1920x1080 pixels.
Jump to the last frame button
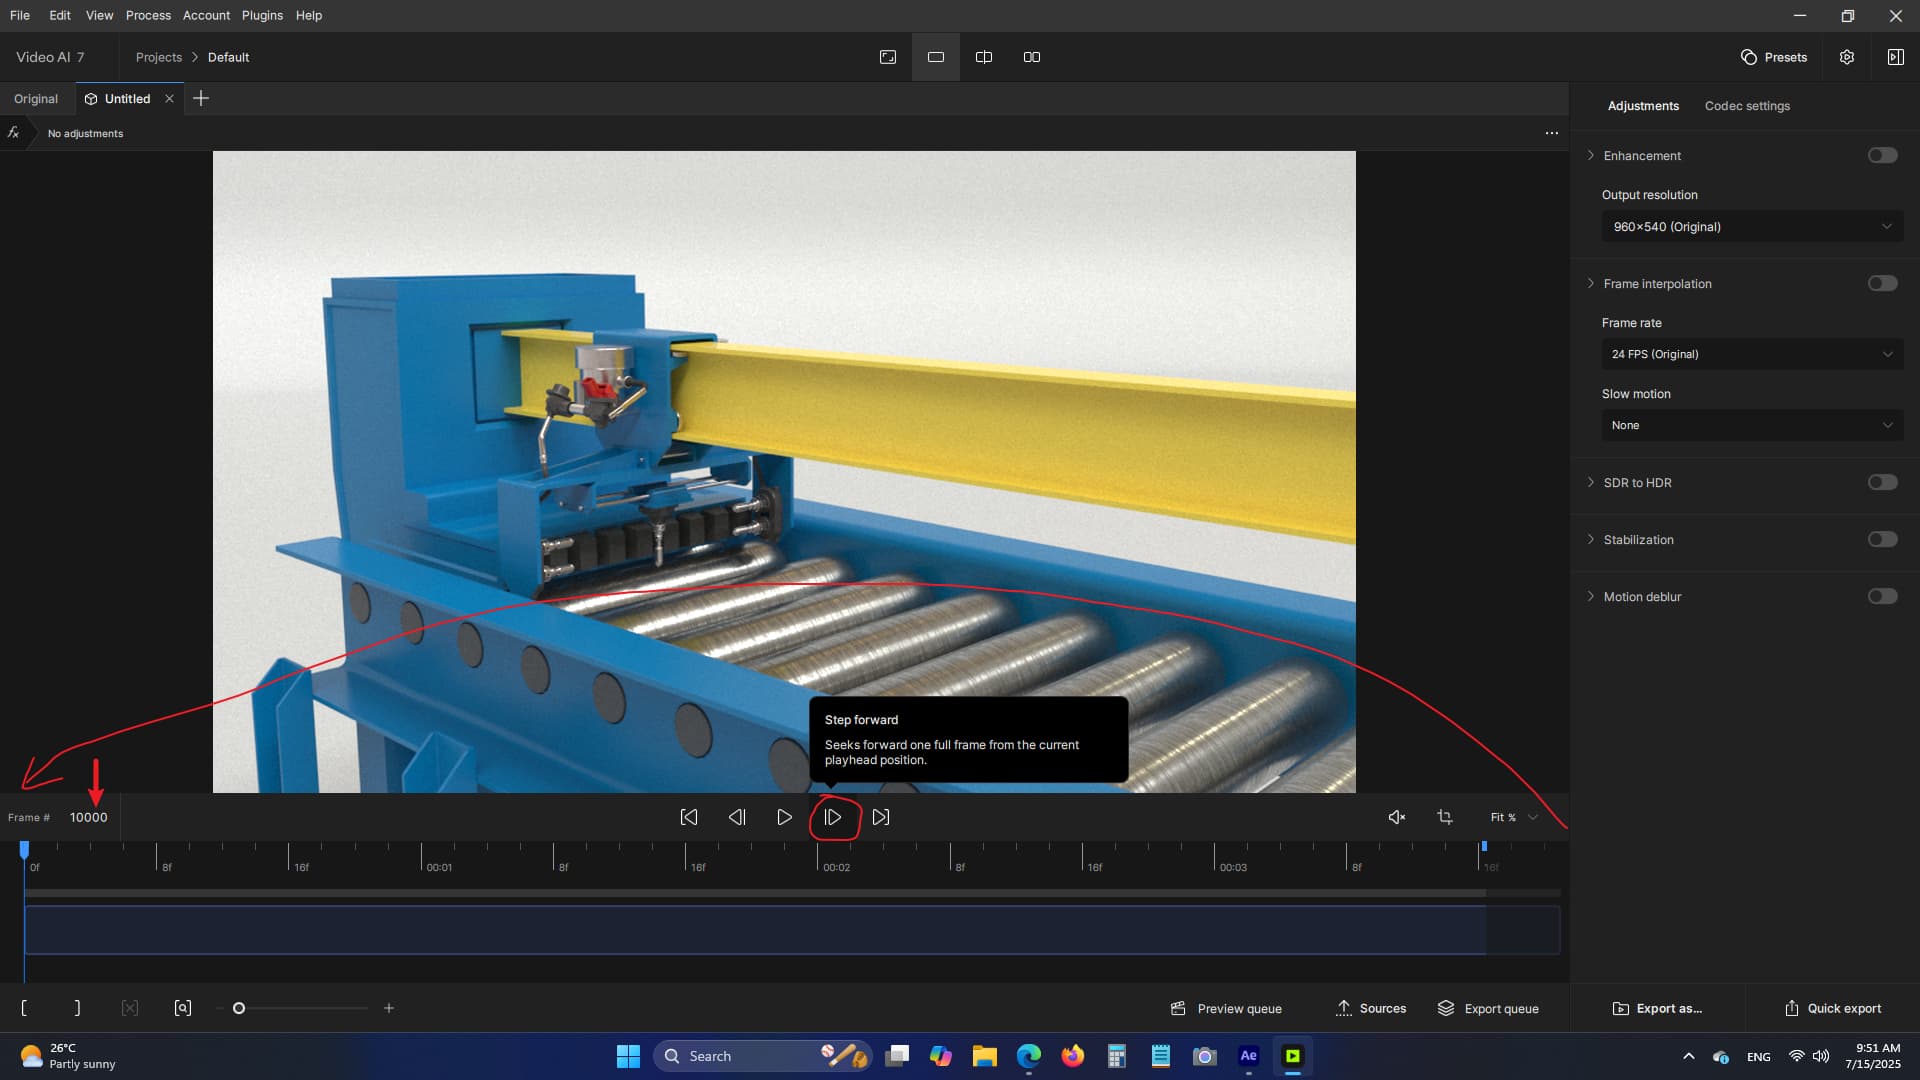coord(880,817)
